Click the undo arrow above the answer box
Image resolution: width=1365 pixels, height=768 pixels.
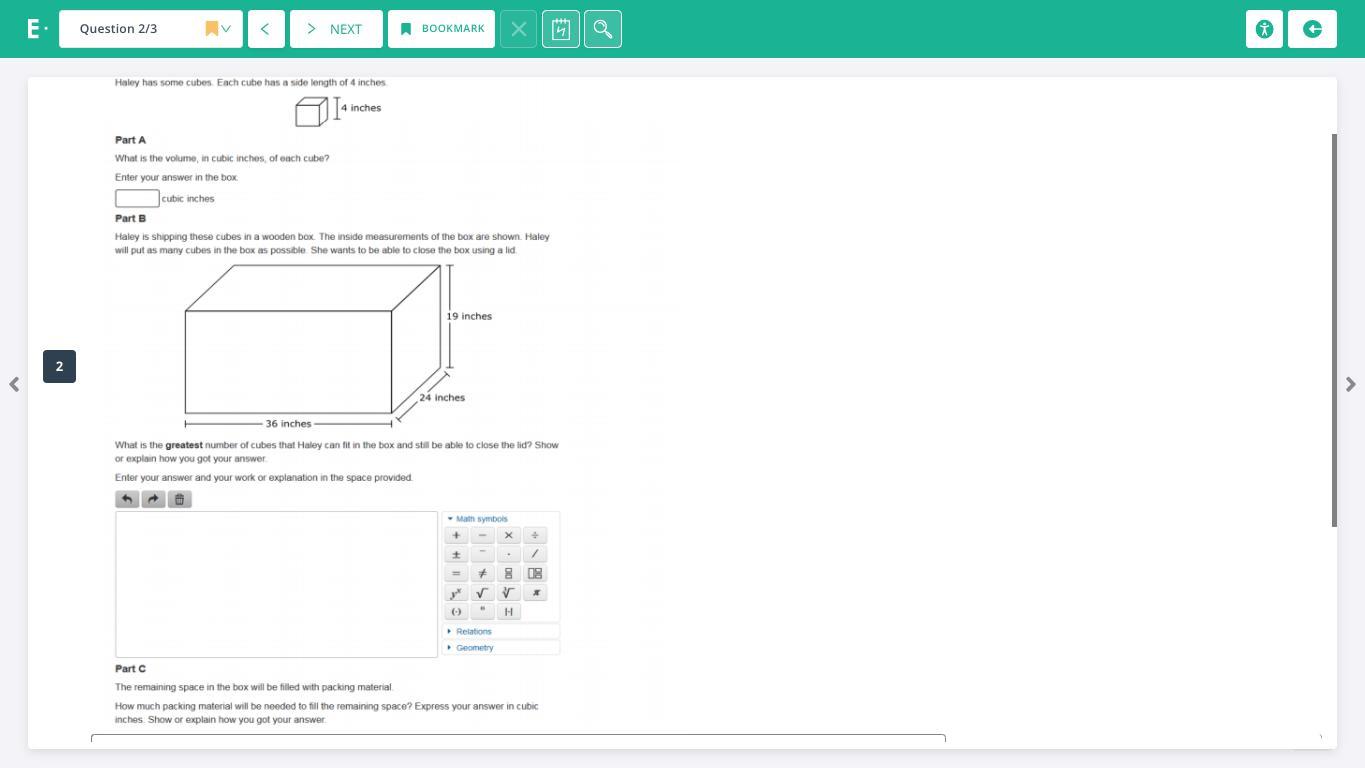pyautogui.click(x=127, y=499)
